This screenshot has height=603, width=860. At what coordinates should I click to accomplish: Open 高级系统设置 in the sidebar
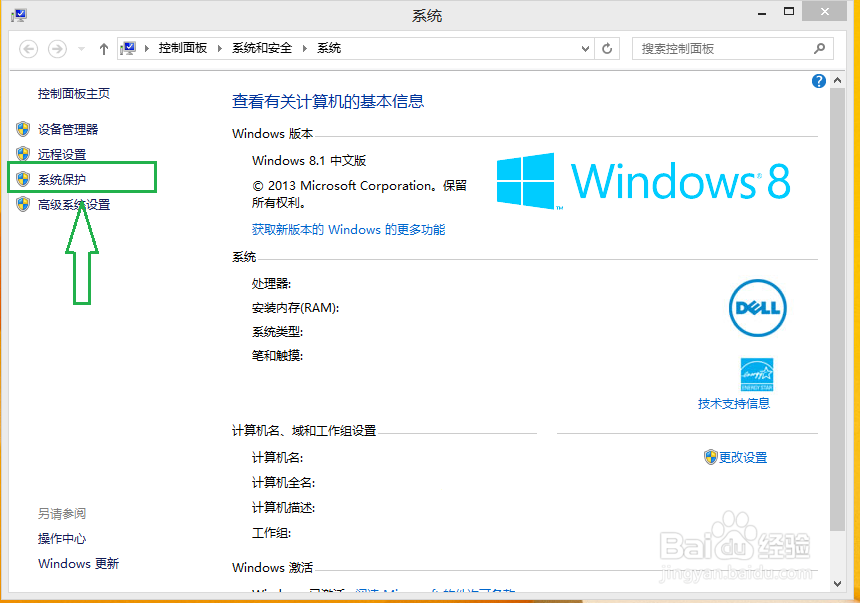point(74,205)
